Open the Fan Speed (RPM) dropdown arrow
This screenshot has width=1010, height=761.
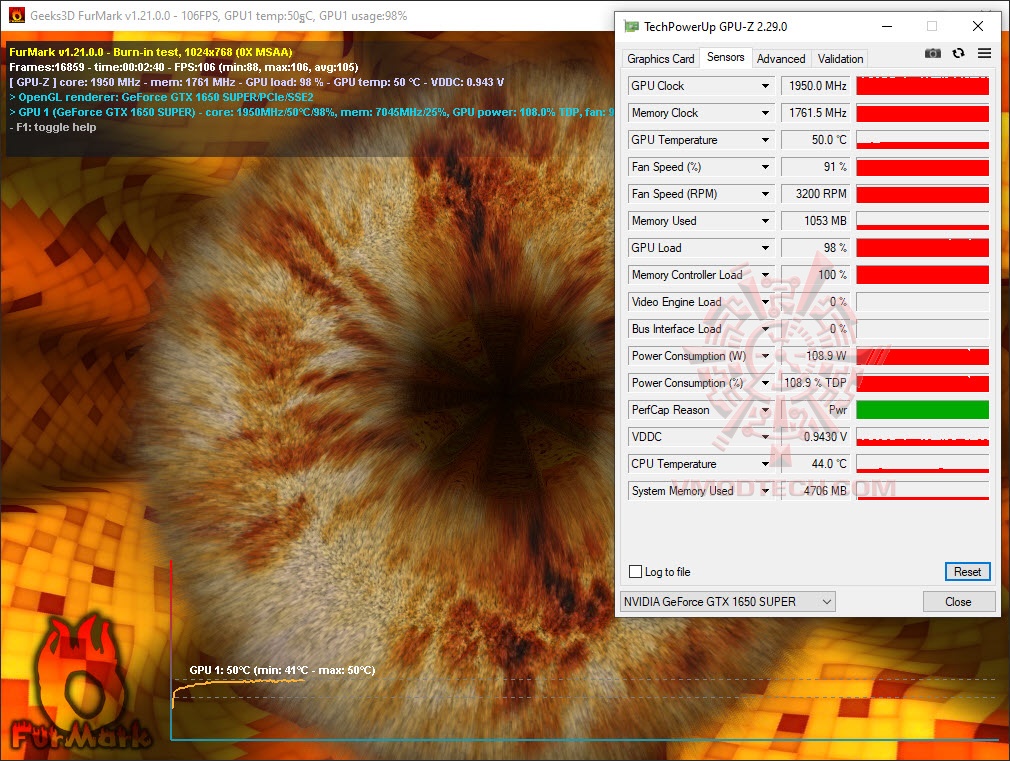pos(765,194)
